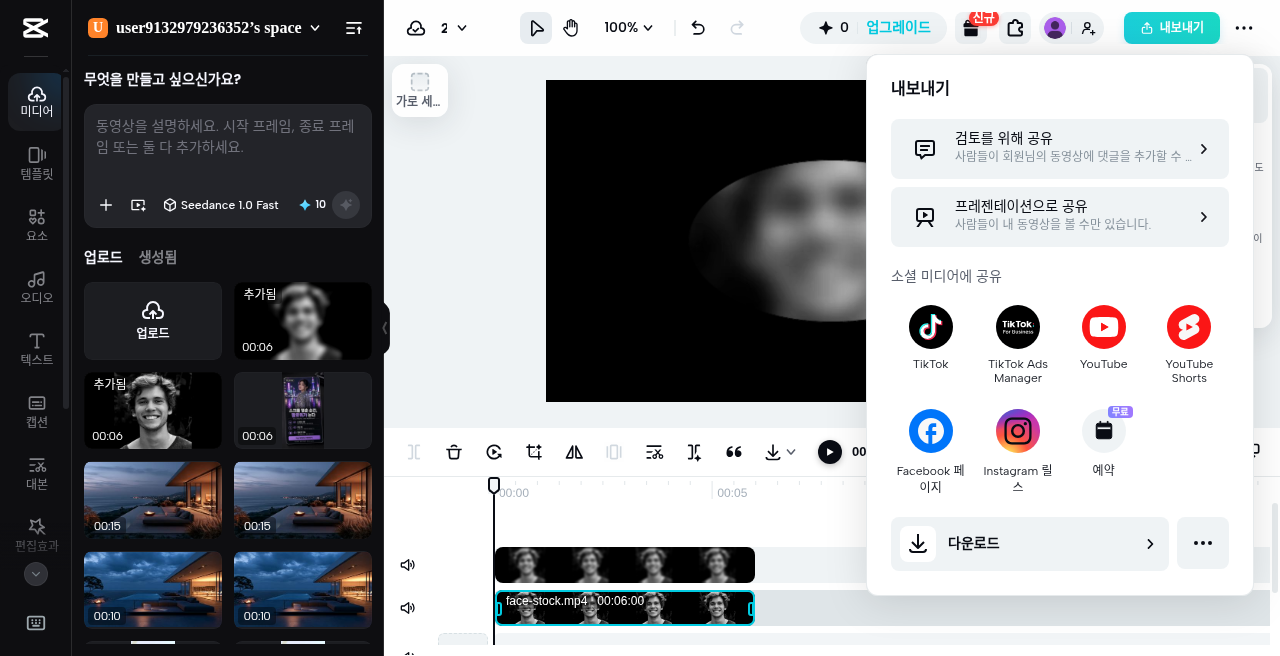Click the invite collaborator icon
Image resolution: width=1280 pixels, height=656 pixels.
click(x=1089, y=28)
